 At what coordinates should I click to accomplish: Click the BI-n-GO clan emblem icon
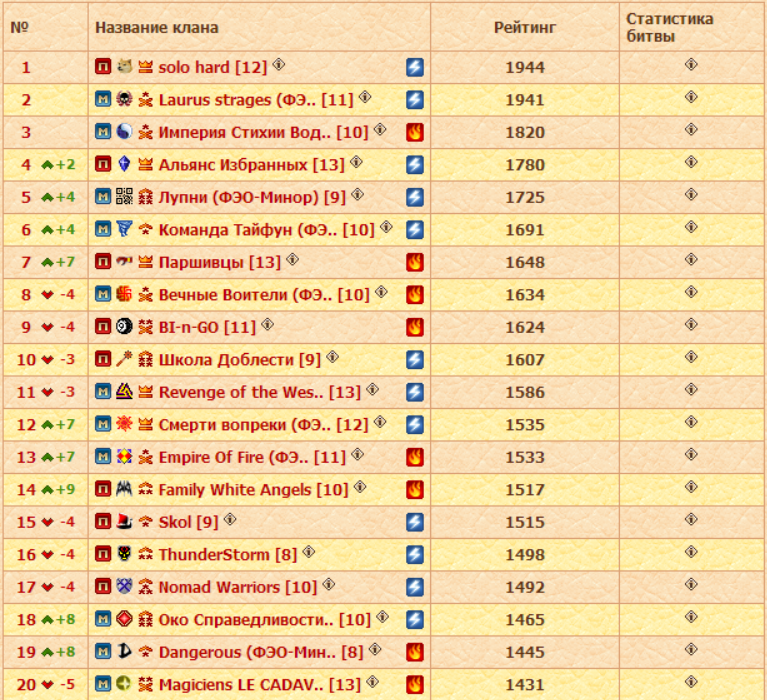tap(124, 327)
